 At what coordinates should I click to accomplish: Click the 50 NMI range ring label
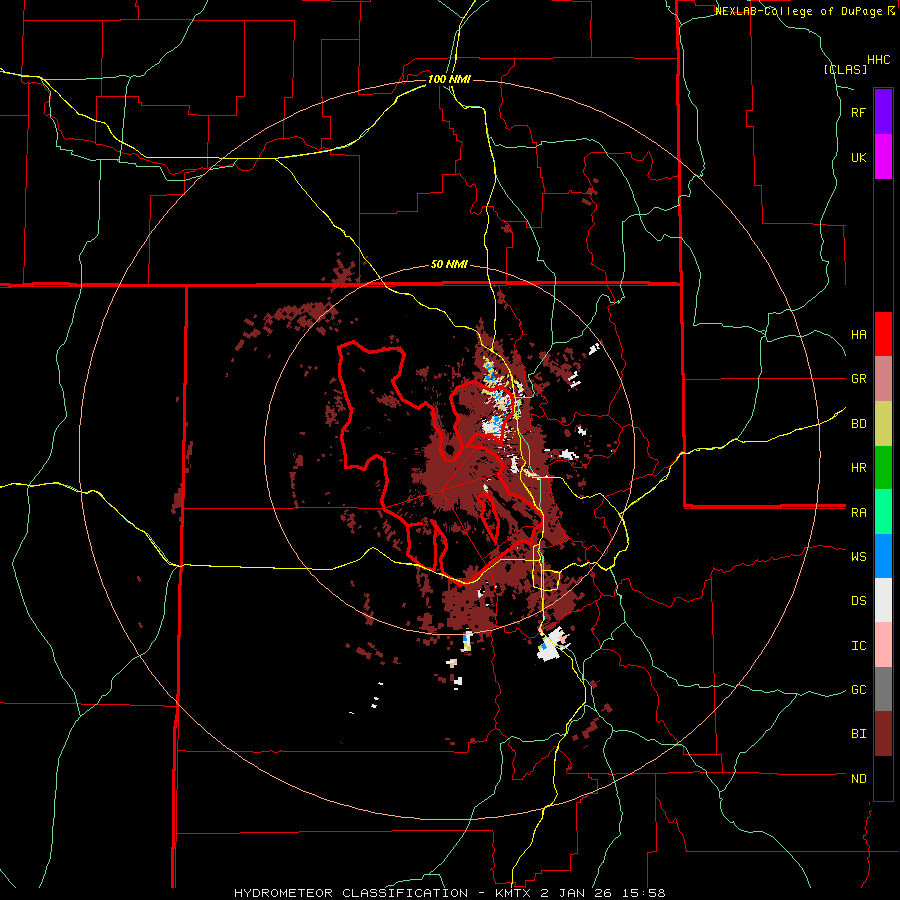tap(449, 265)
